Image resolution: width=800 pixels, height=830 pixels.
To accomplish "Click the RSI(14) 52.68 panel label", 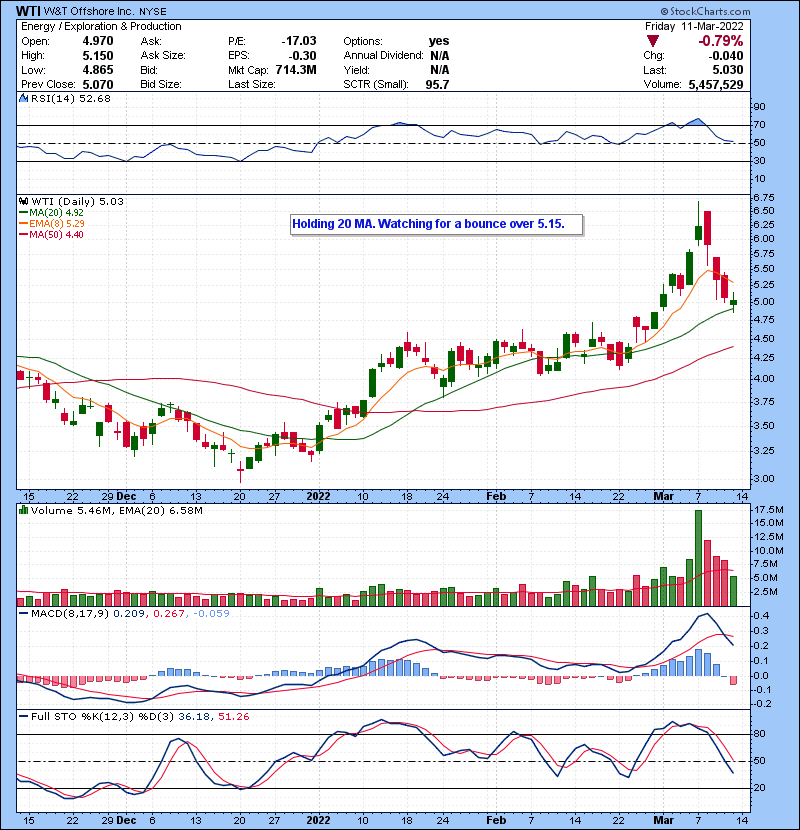I will click(70, 98).
